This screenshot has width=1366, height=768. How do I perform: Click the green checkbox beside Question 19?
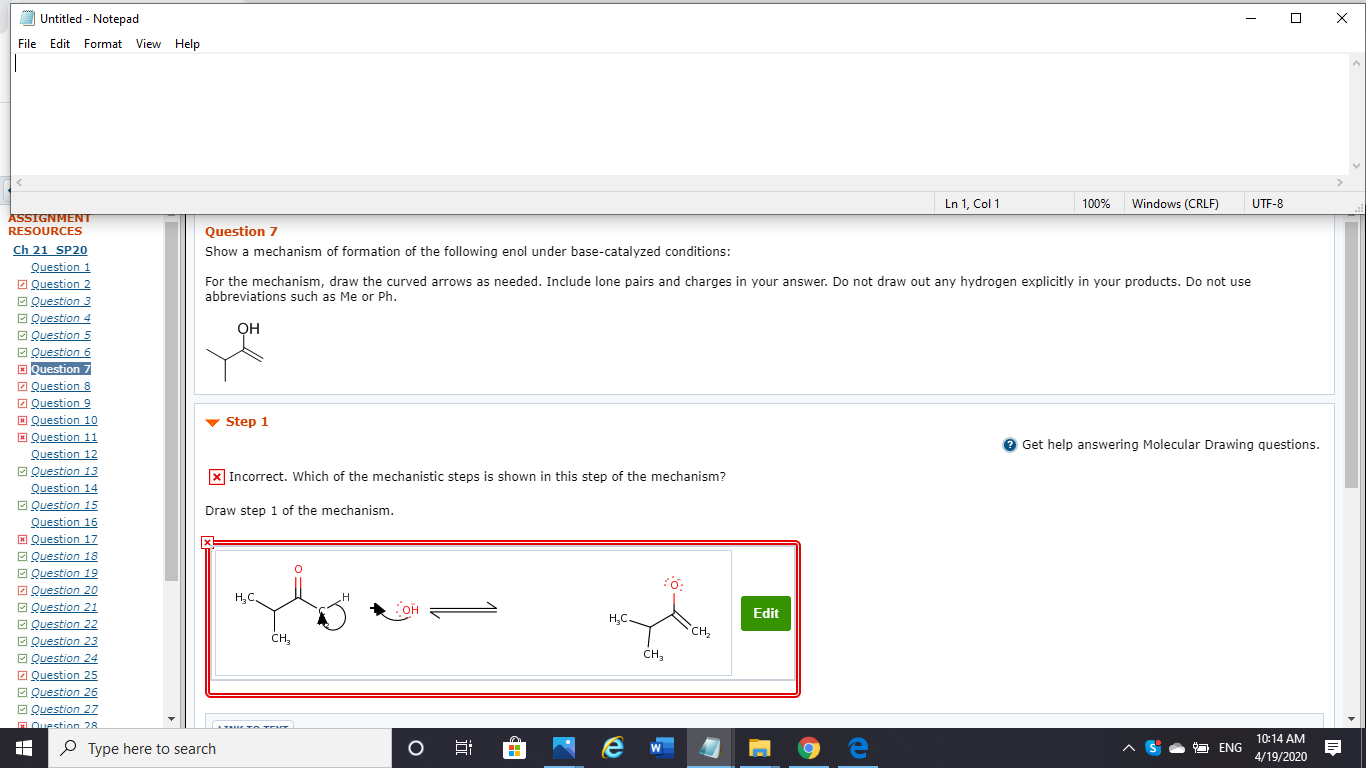22,572
